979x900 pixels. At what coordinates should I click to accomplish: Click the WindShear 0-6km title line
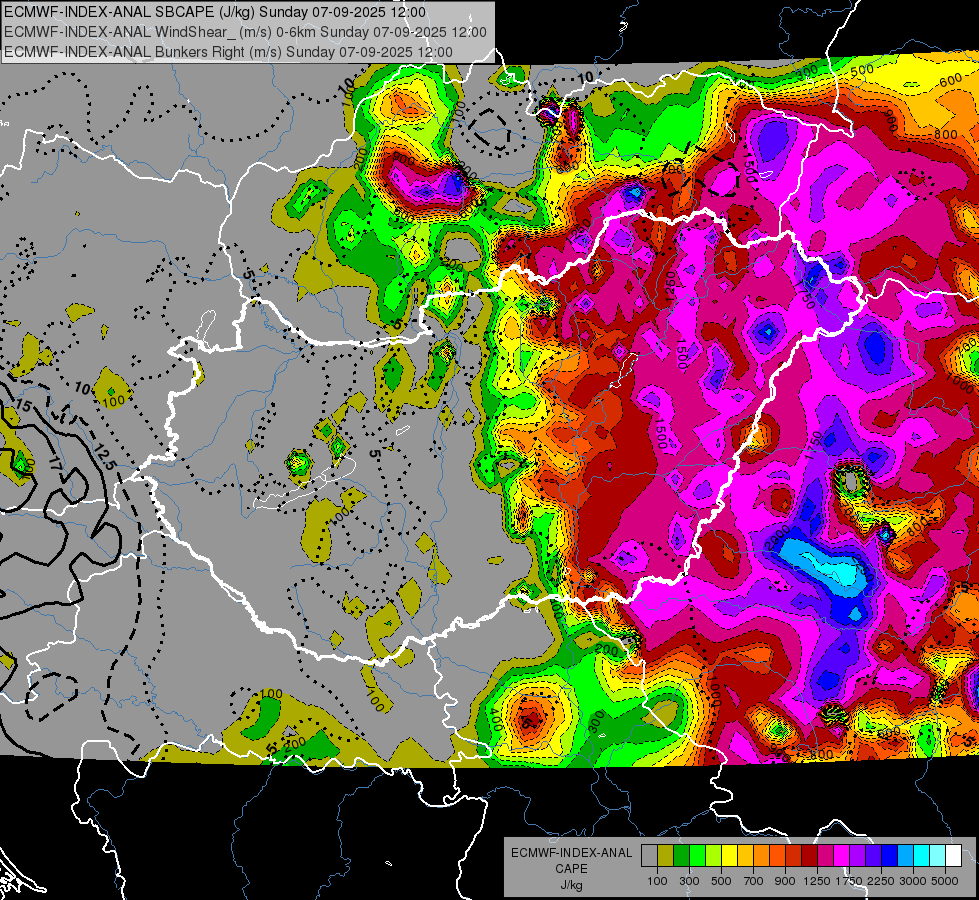pyautogui.click(x=245, y=32)
